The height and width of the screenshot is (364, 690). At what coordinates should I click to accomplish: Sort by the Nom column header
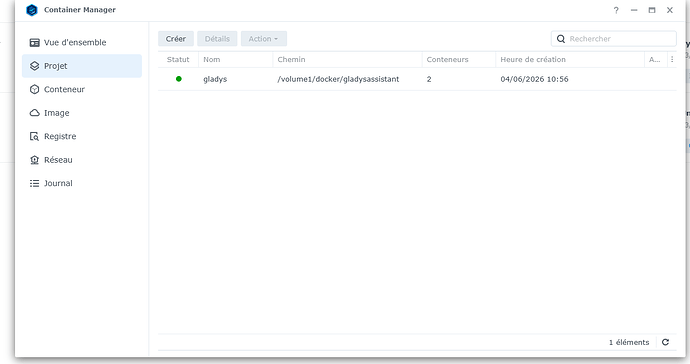click(235, 59)
